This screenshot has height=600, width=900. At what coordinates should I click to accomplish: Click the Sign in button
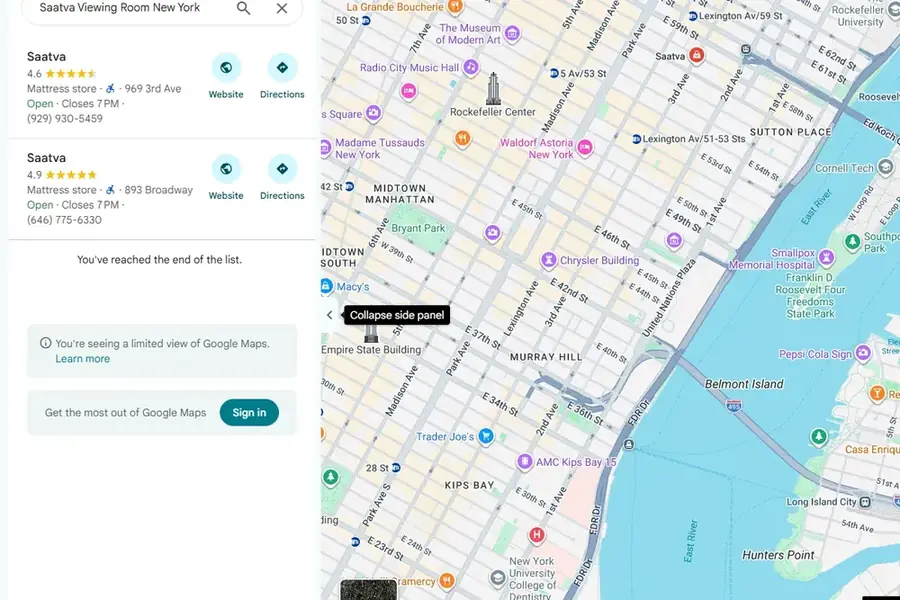coord(249,412)
